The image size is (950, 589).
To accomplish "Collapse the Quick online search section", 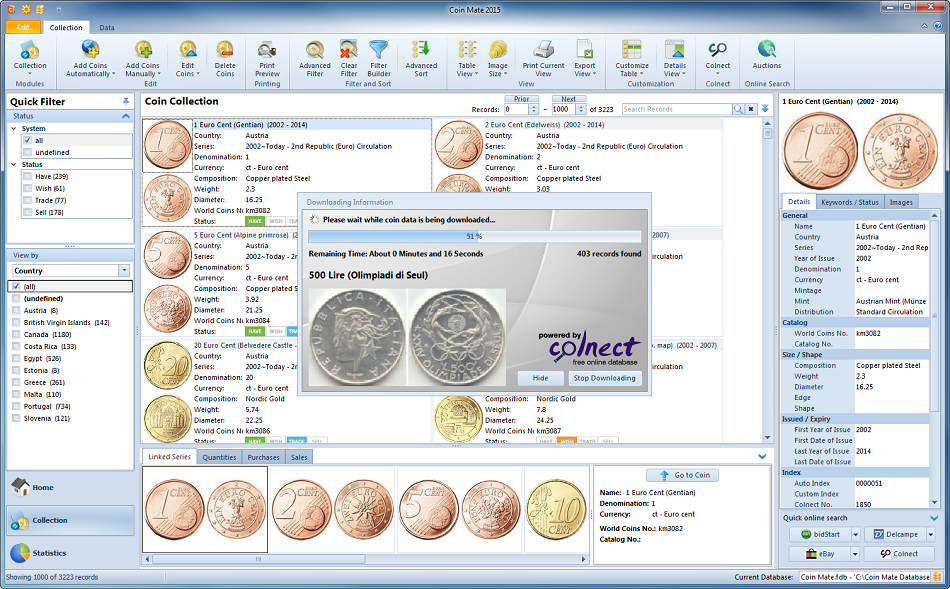I will click(934, 518).
